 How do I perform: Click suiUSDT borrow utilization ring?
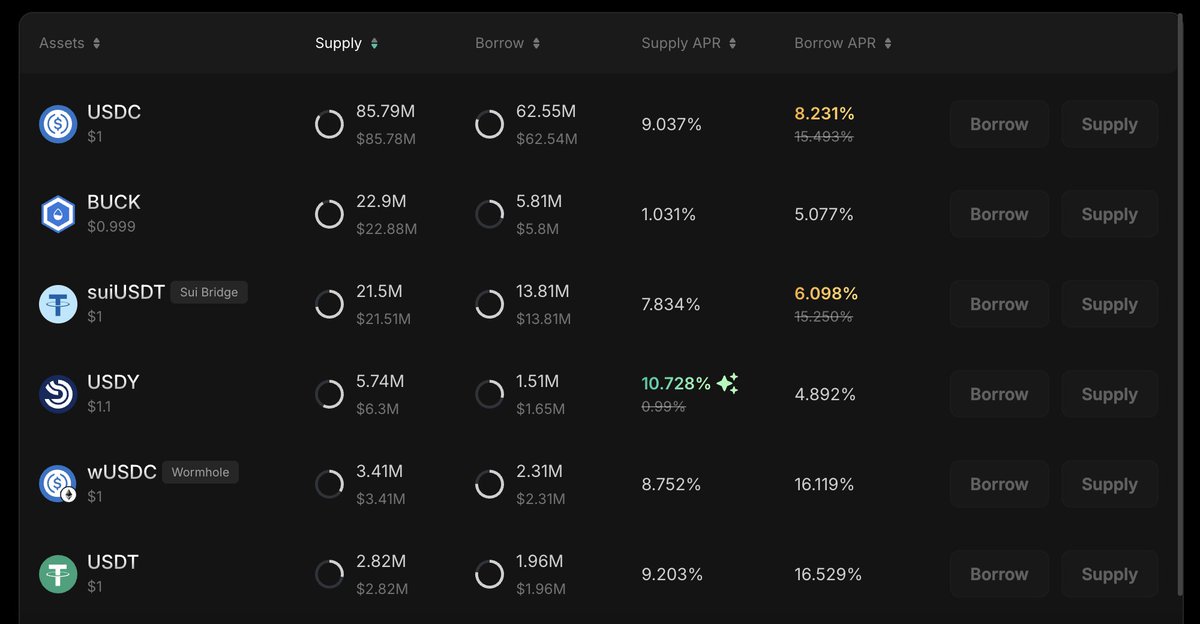click(x=489, y=304)
